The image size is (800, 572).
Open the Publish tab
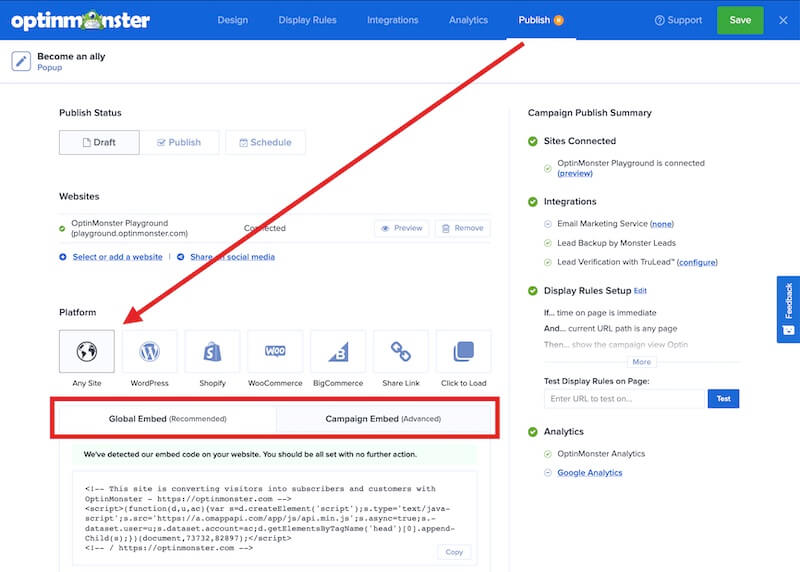(534, 20)
